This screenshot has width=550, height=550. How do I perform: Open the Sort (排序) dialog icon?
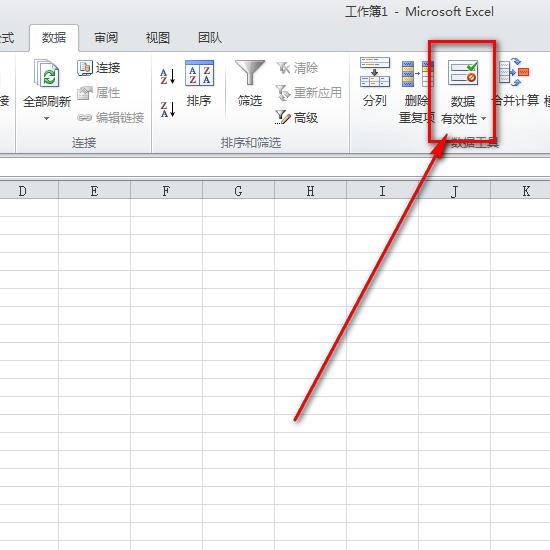(199, 73)
